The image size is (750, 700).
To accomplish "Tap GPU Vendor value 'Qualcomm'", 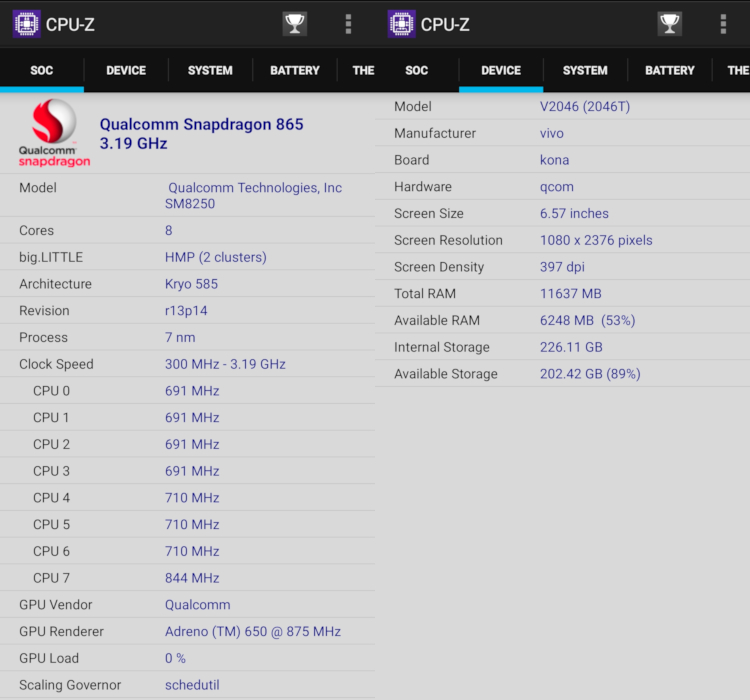I will click(x=198, y=605).
